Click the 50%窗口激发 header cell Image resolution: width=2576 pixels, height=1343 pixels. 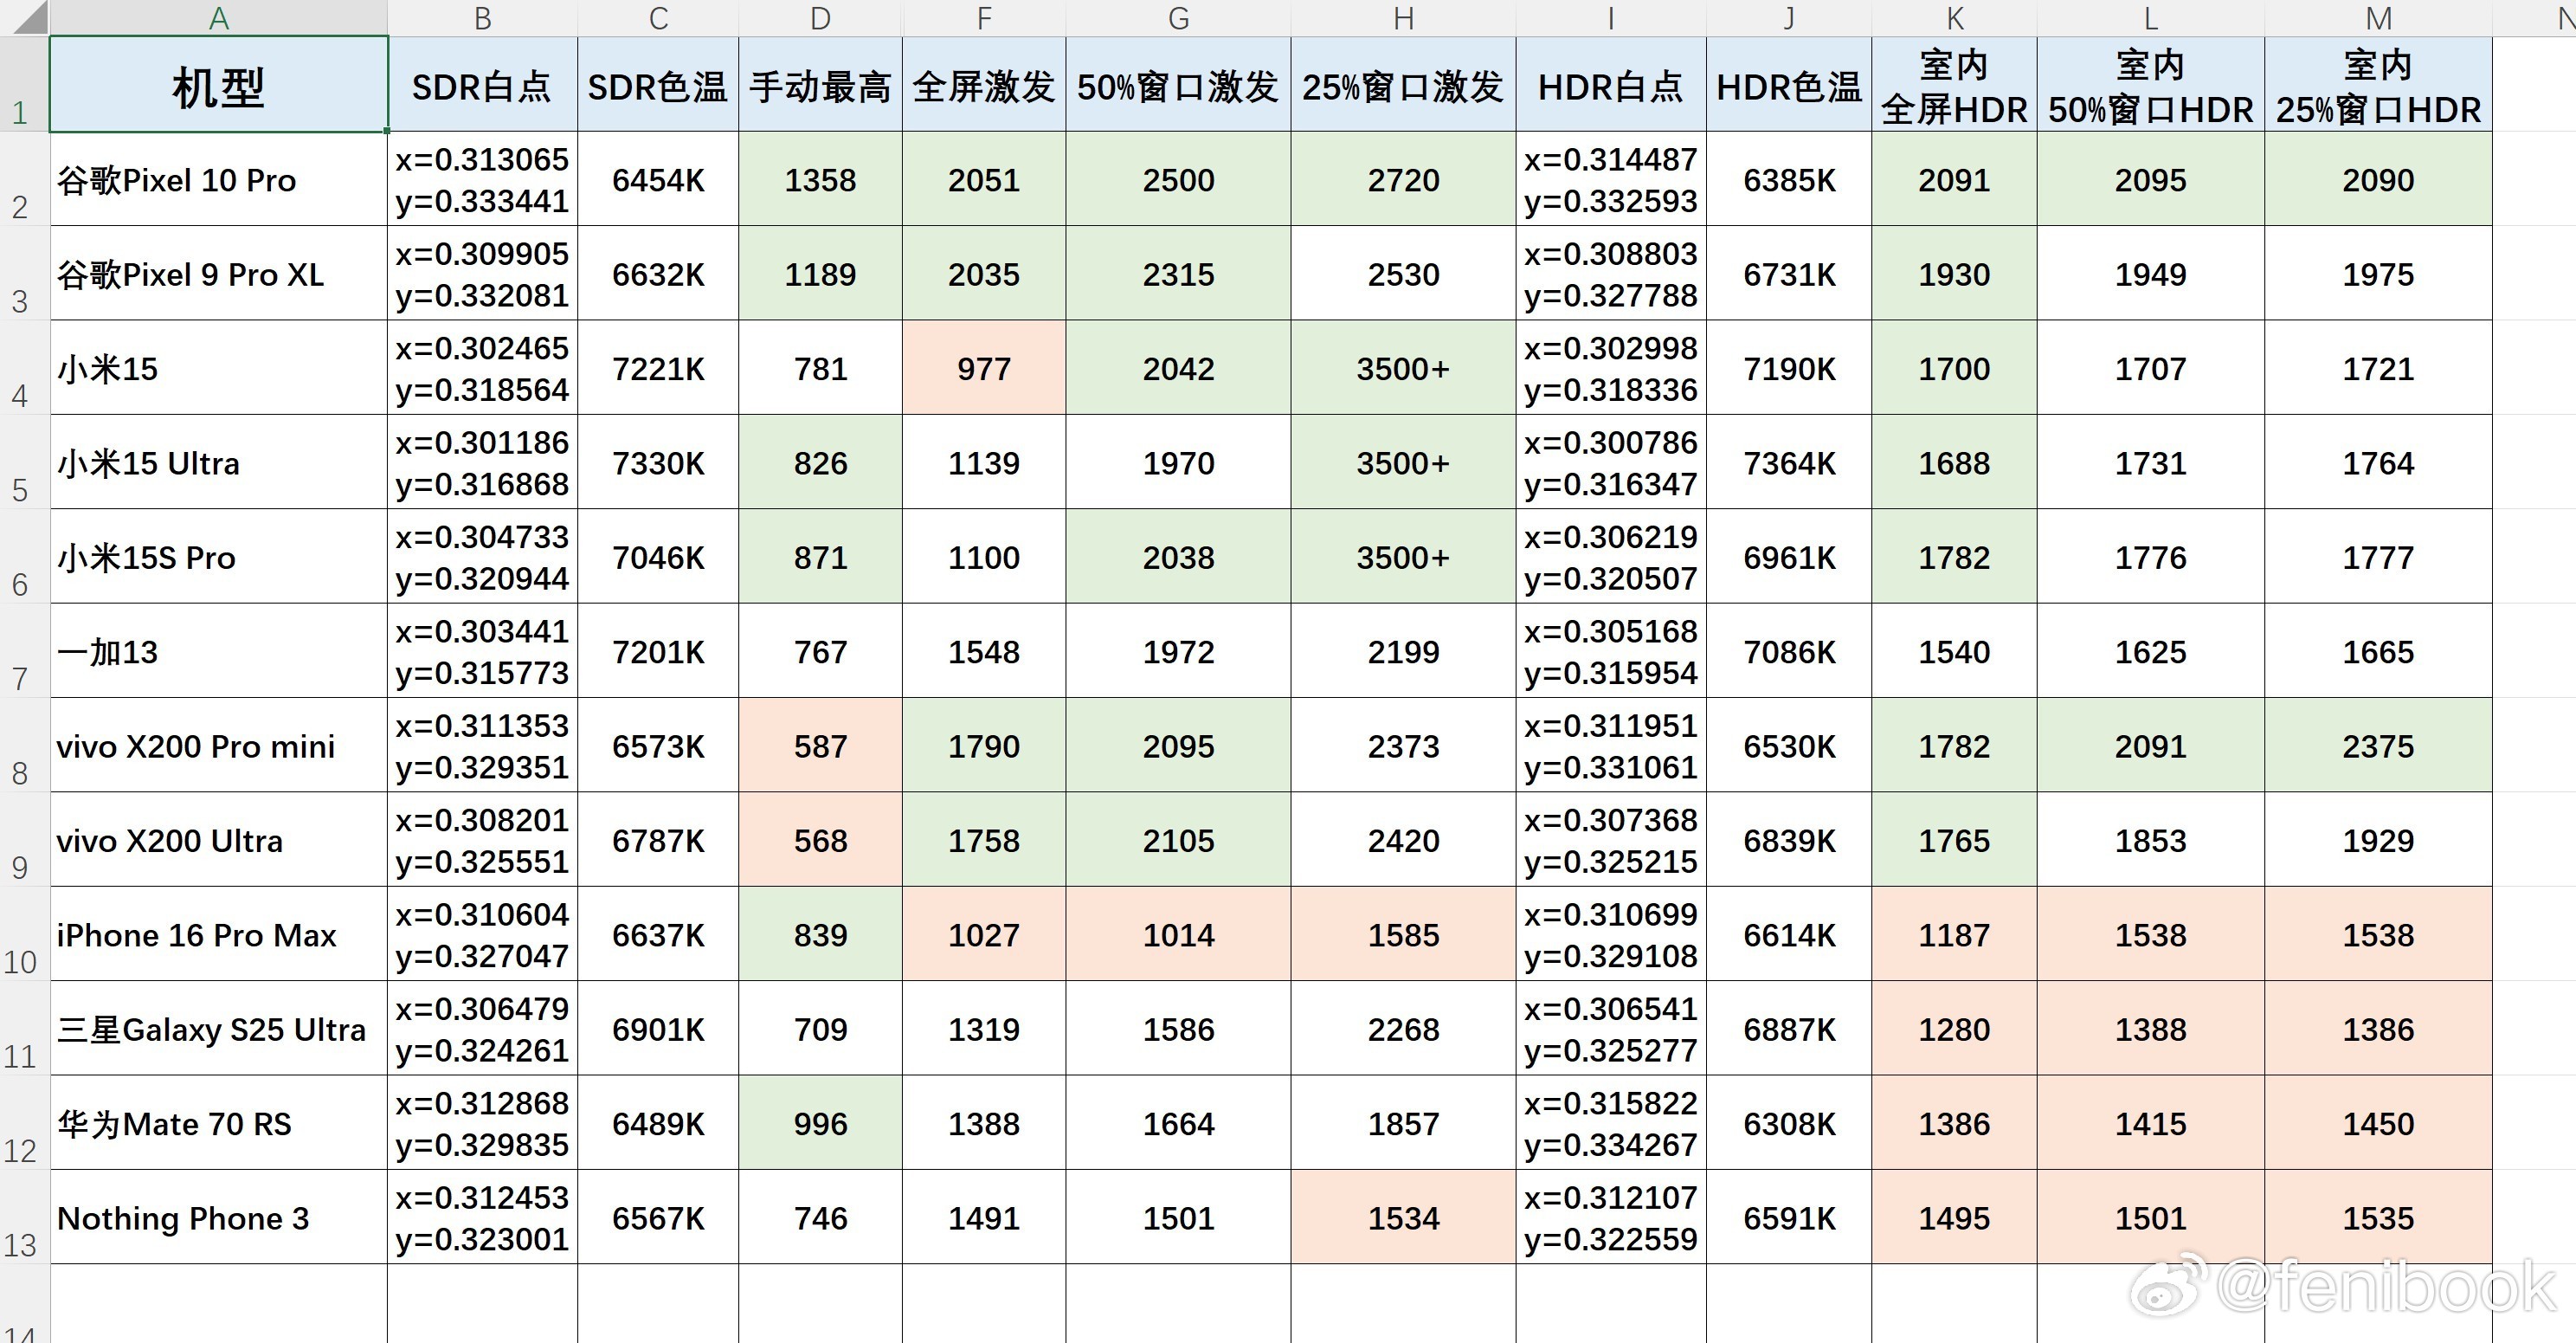[x=1178, y=84]
